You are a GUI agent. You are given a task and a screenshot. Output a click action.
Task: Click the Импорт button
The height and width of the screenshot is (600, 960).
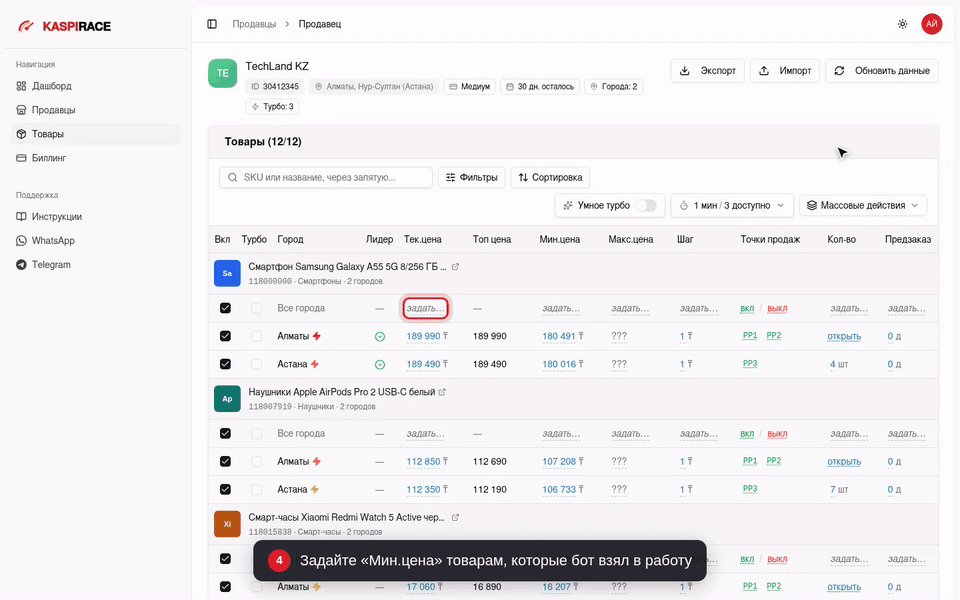point(785,71)
